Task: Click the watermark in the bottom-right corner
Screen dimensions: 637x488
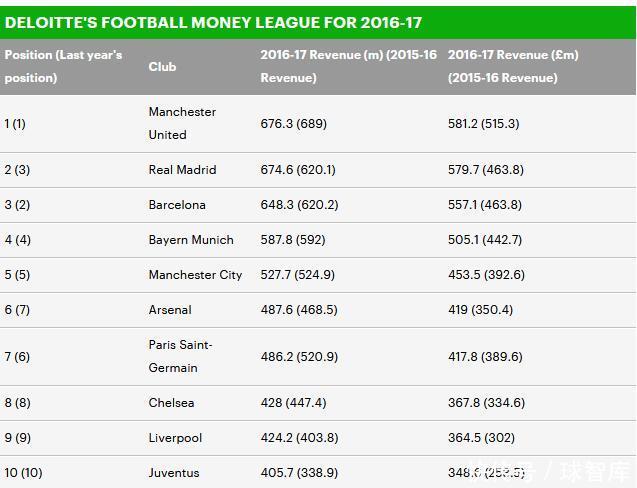Action: click(567, 470)
